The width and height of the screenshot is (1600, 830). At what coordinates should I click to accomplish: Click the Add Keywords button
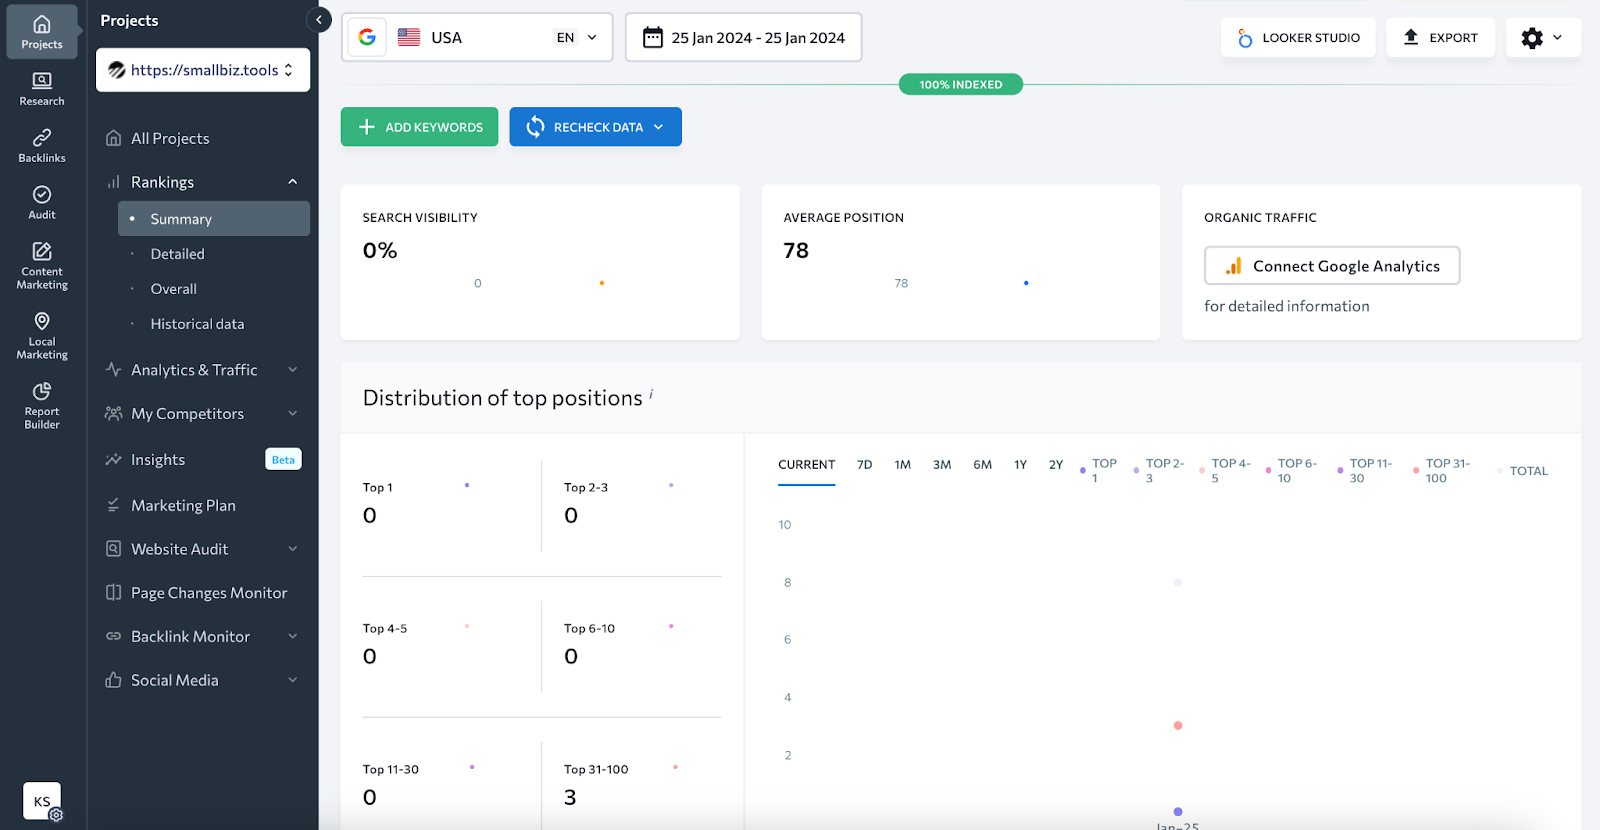419,127
